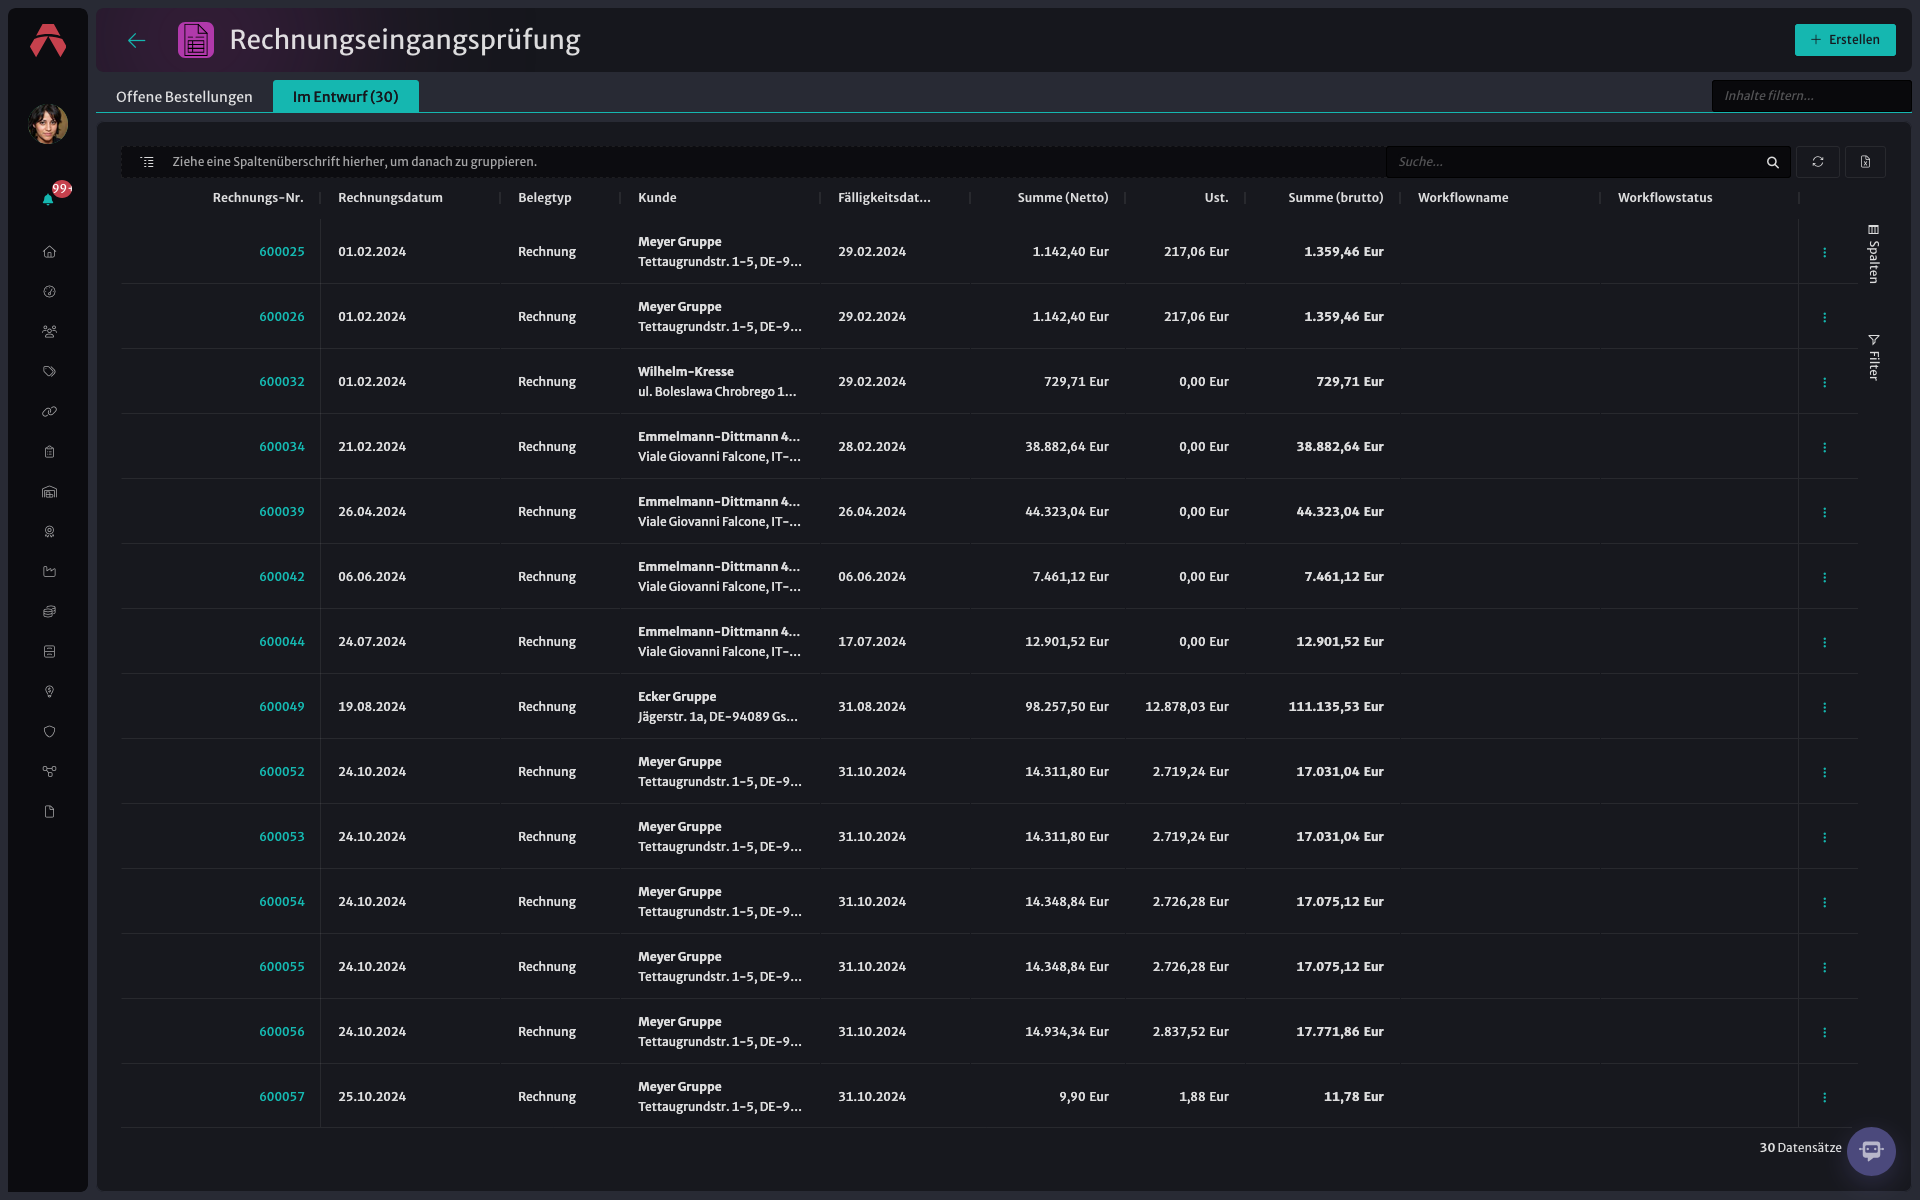Screen dimensions: 1920x1200
Task: Switch to Offene Bestellungen tab
Action: click(184, 97)
